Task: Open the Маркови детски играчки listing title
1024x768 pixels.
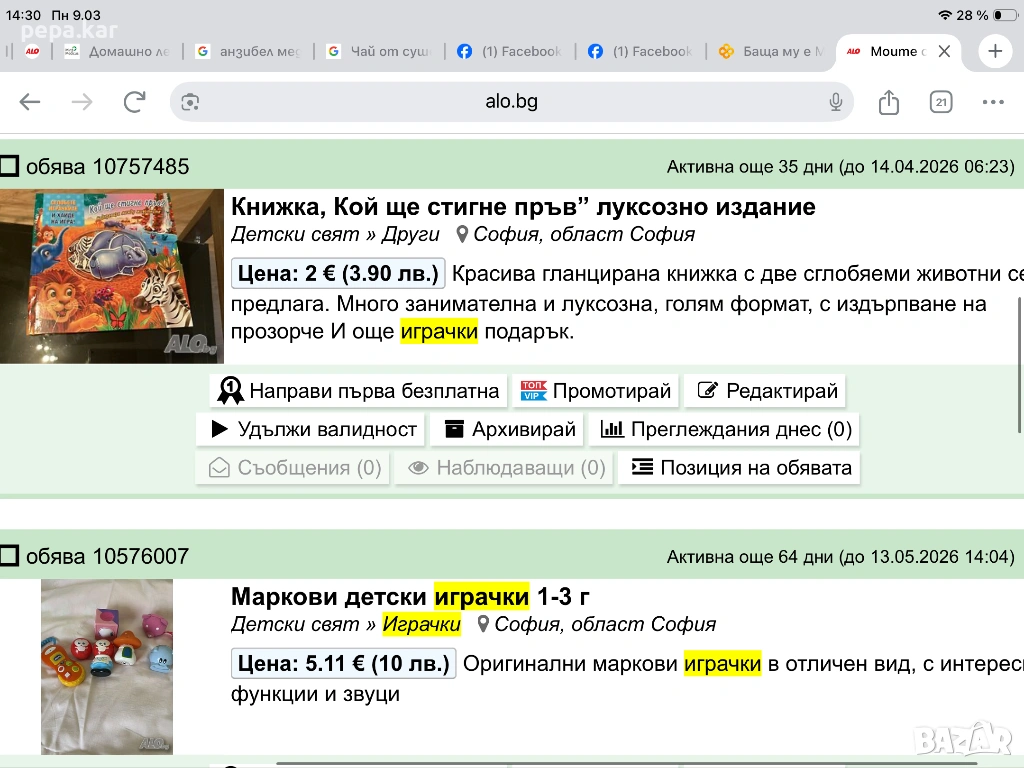Action: pyautogui.click(x=410, y=597)
